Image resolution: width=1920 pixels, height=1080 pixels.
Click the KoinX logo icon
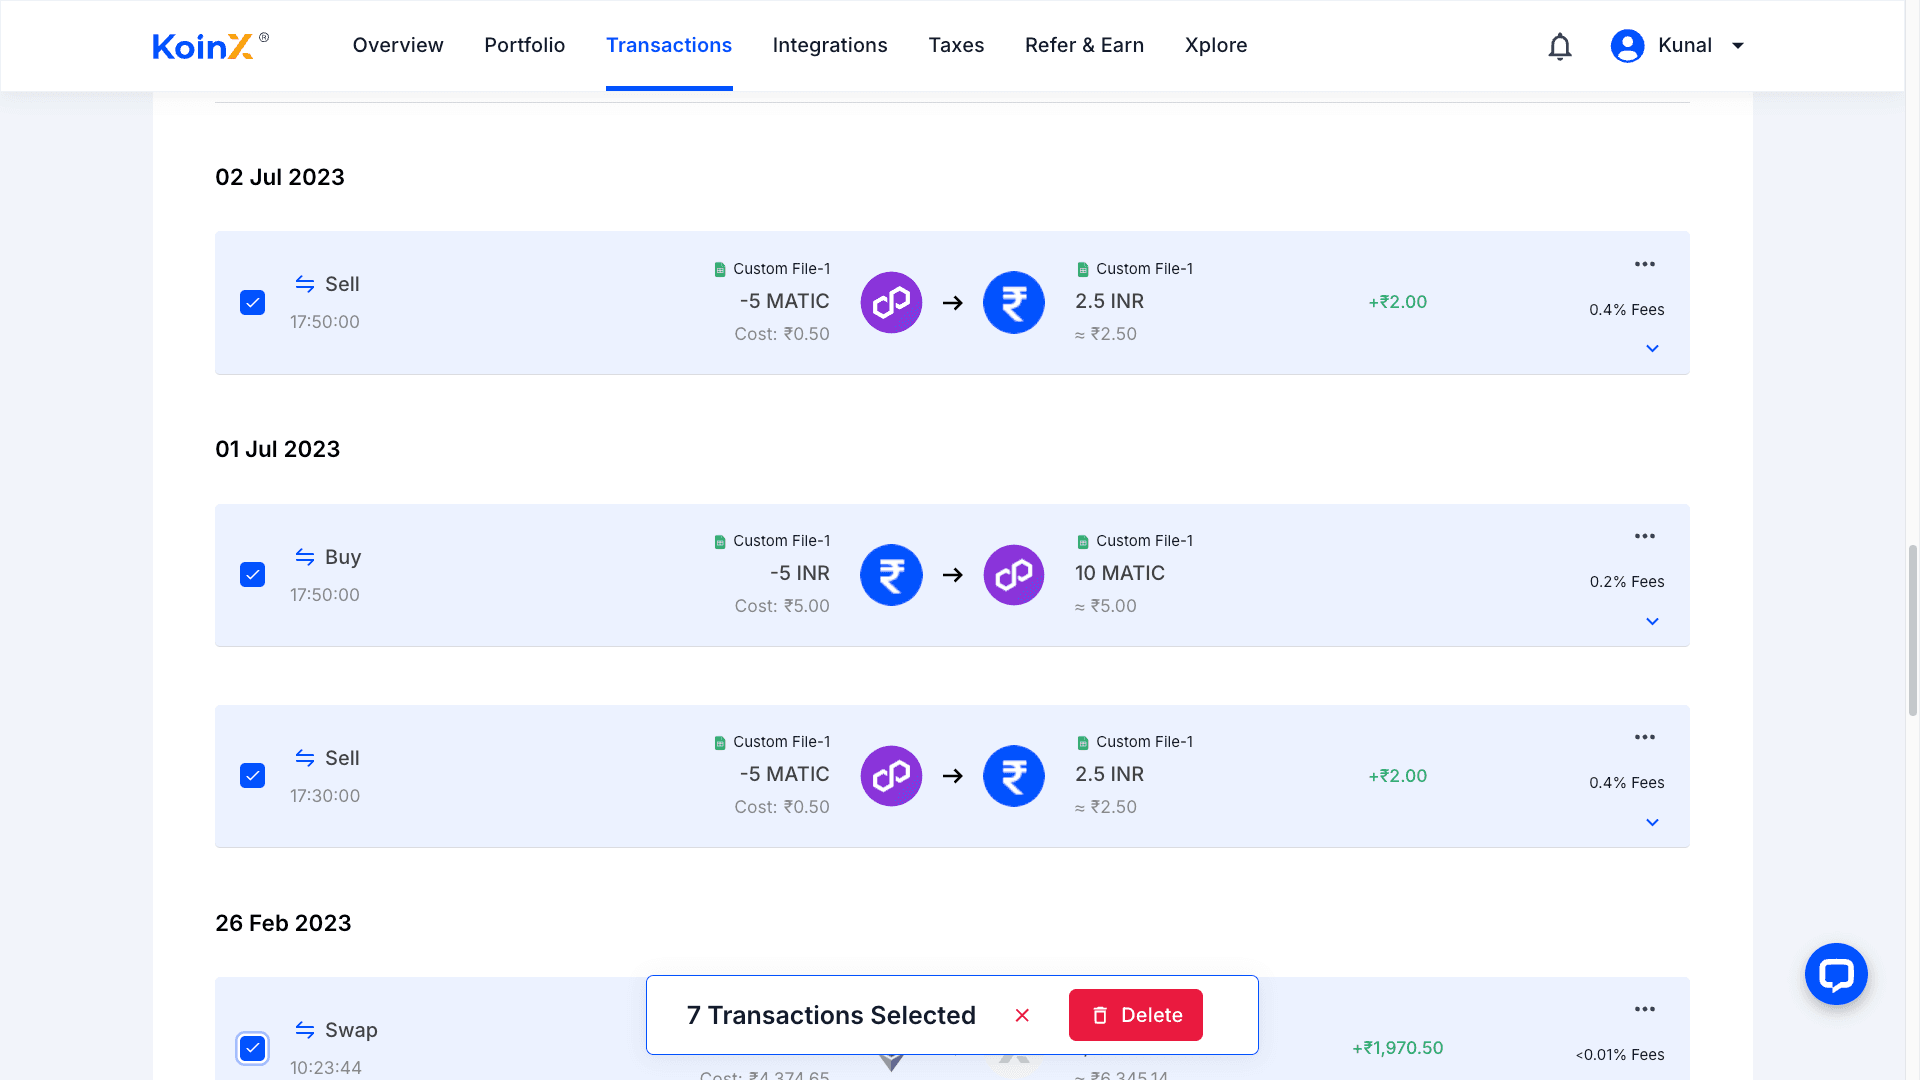point(210,45)
